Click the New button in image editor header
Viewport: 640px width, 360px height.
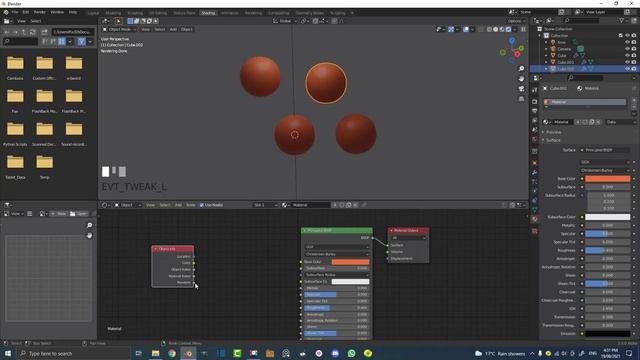tap(59, 213)
